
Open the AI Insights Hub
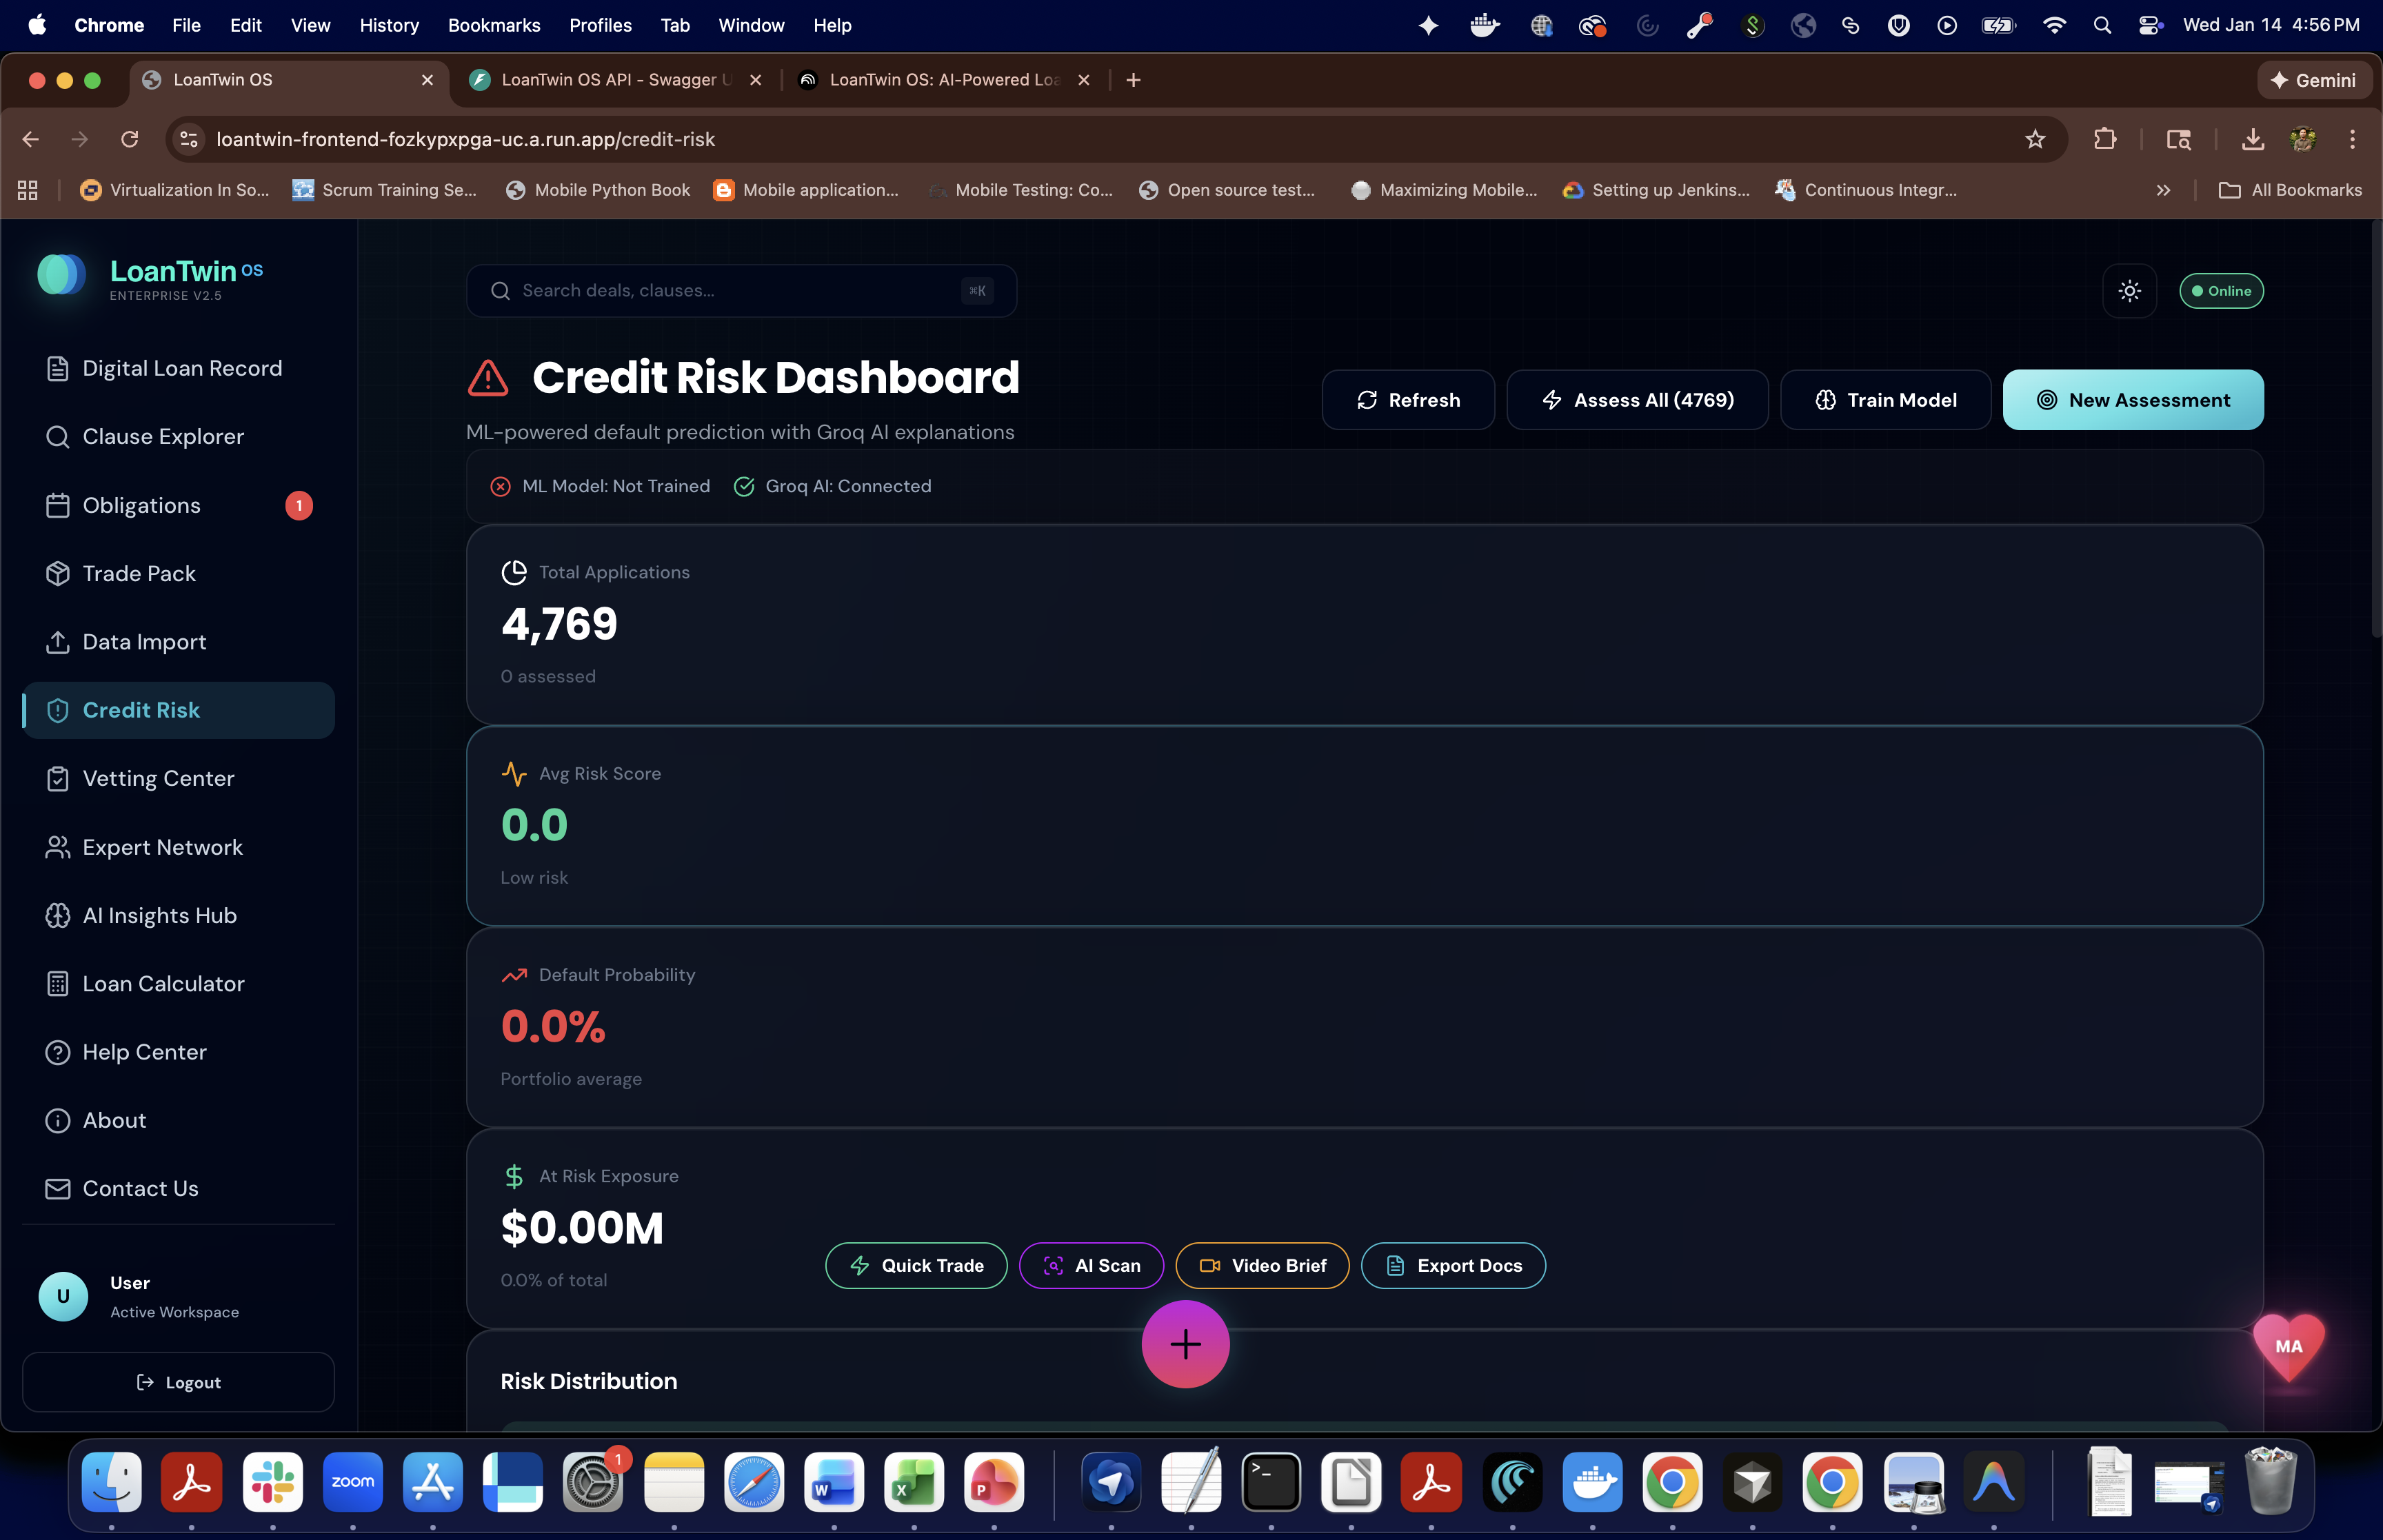pyautogui.click(x=159, y=915)
